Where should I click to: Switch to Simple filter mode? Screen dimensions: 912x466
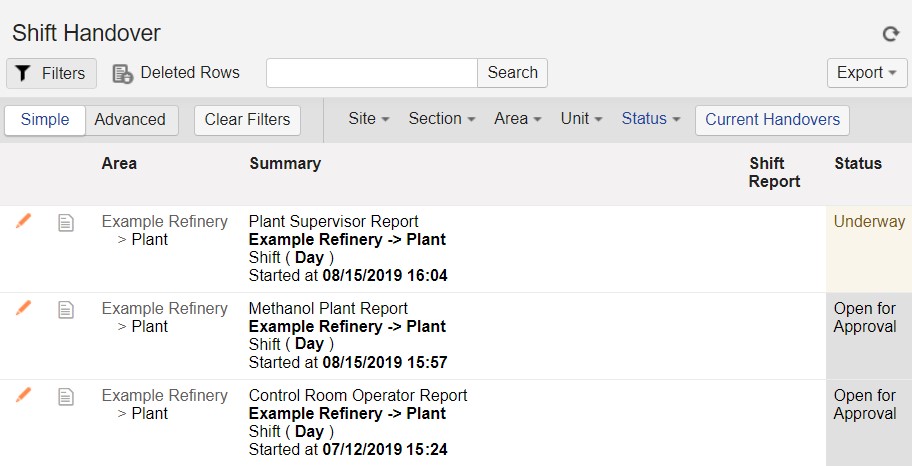(45, 120)
